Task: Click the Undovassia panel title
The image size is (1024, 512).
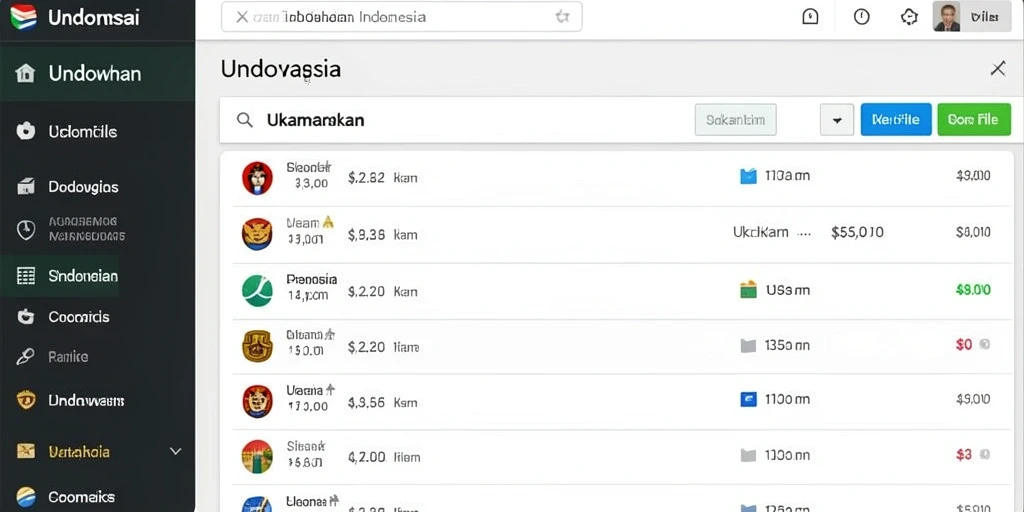Action: [281, 69]
